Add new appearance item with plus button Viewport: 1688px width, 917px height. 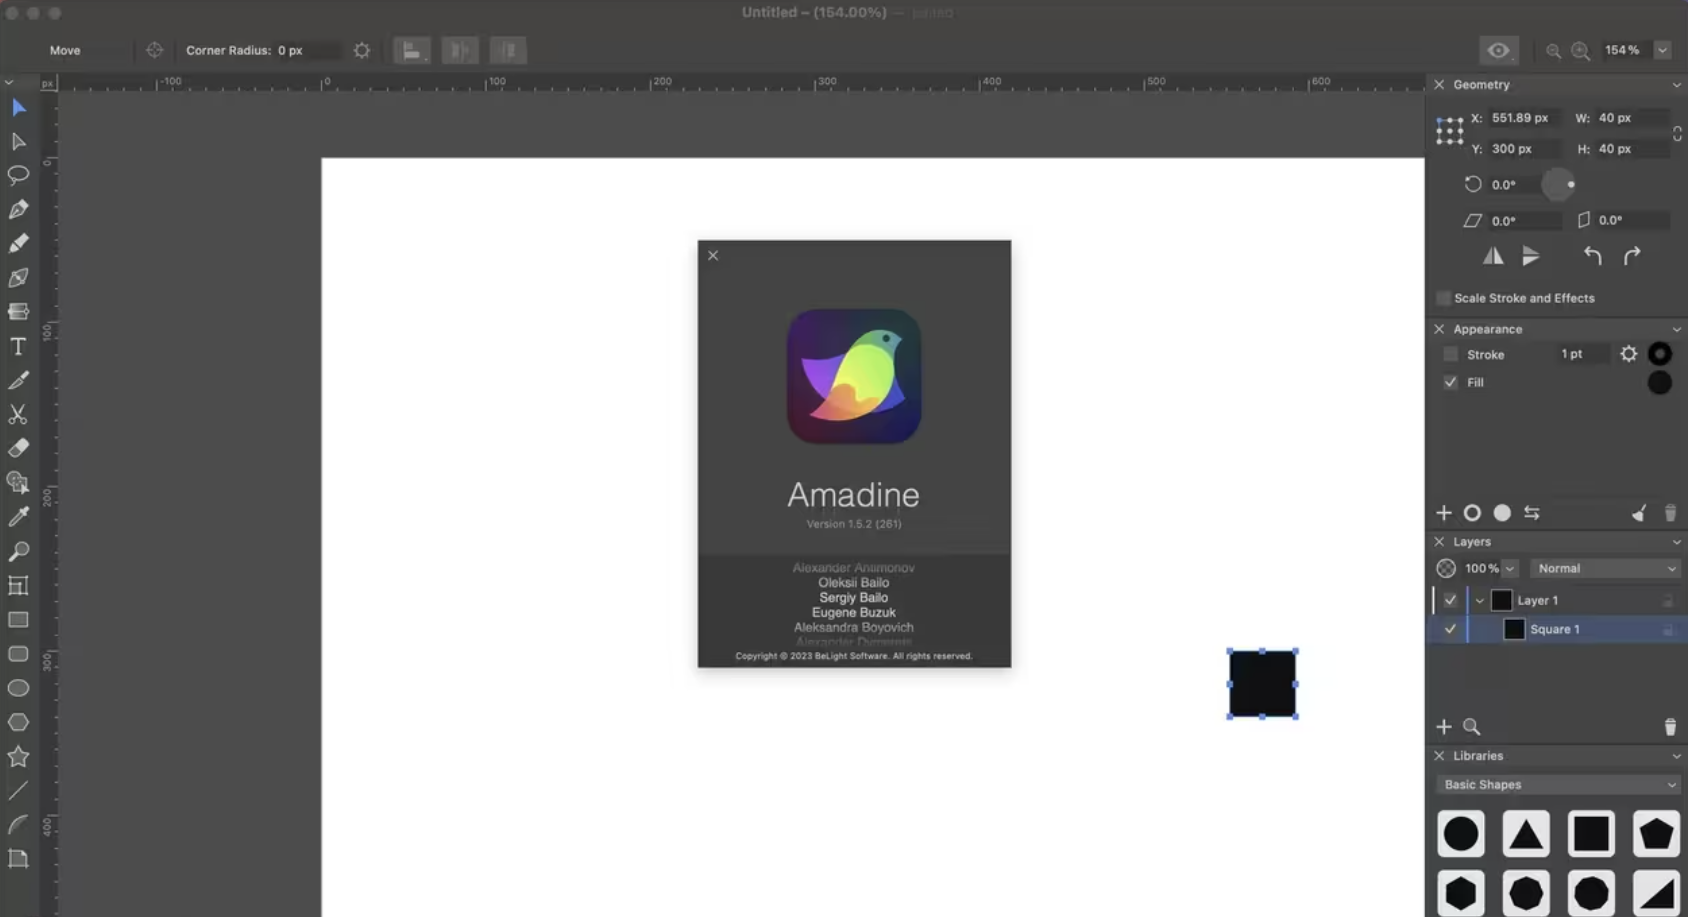click(x=1443, y=513)
